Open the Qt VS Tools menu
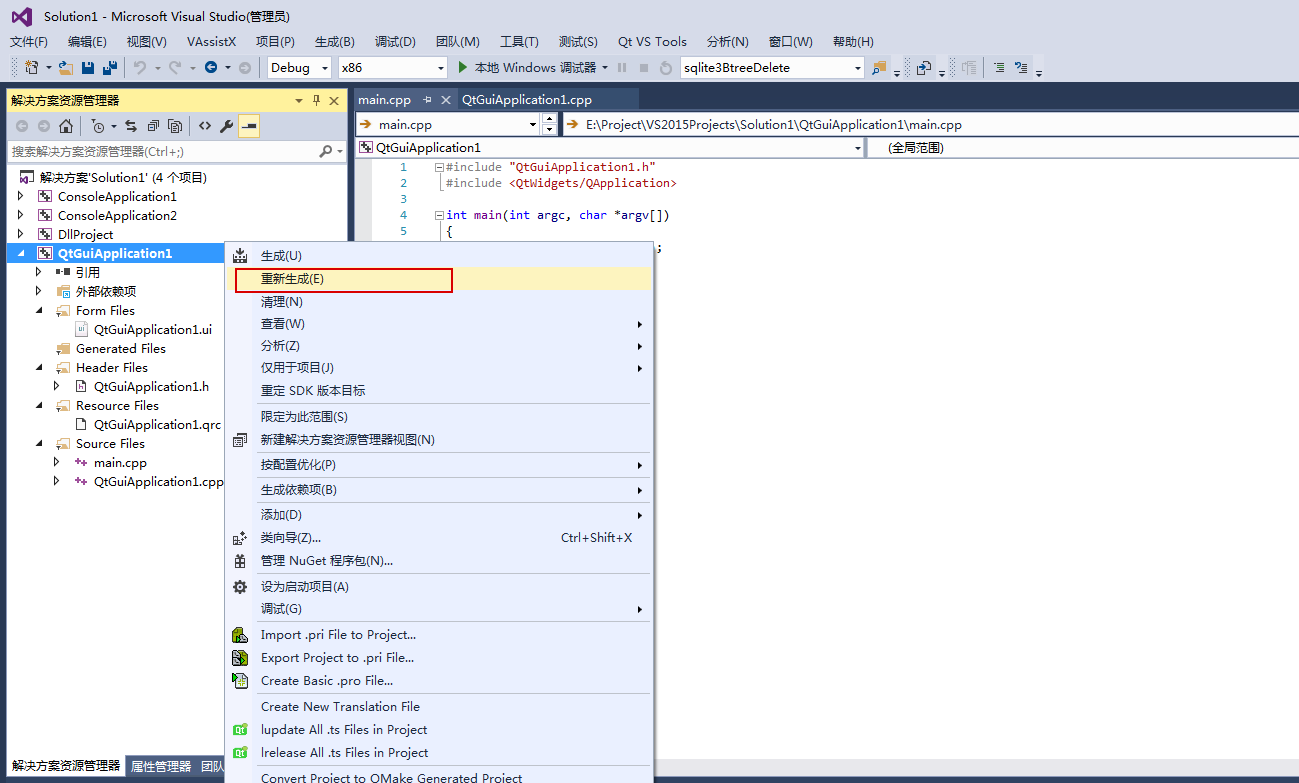1299x783 pixels. click(x=652, y=41)
